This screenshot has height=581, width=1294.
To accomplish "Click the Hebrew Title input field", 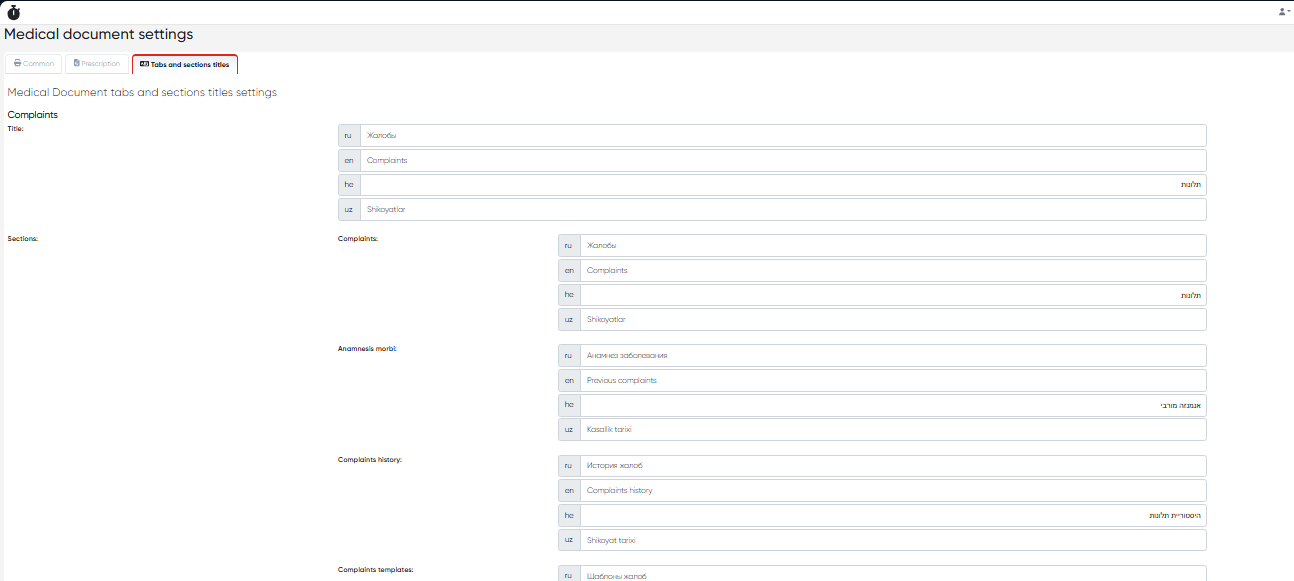I will tap(782, 185).
